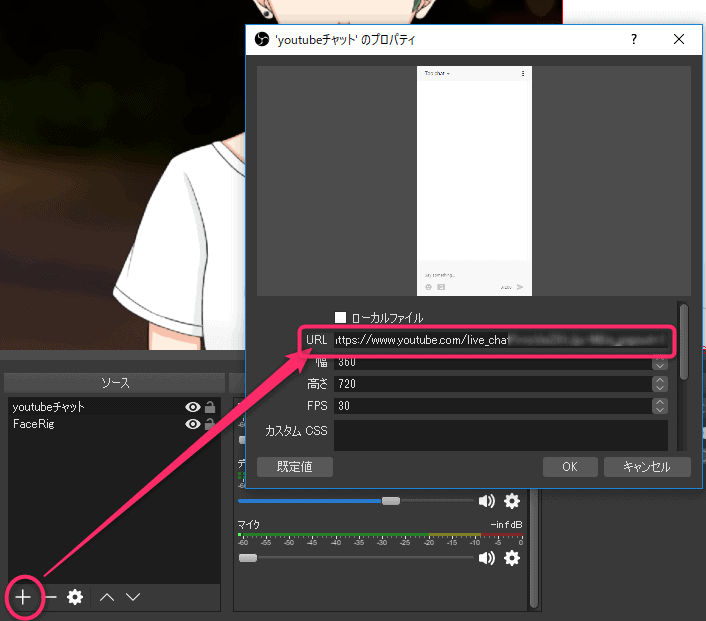The width and height of the screenshot is (706, 621).
Task: Click the FPS spinner arrows
Action: 659,406
